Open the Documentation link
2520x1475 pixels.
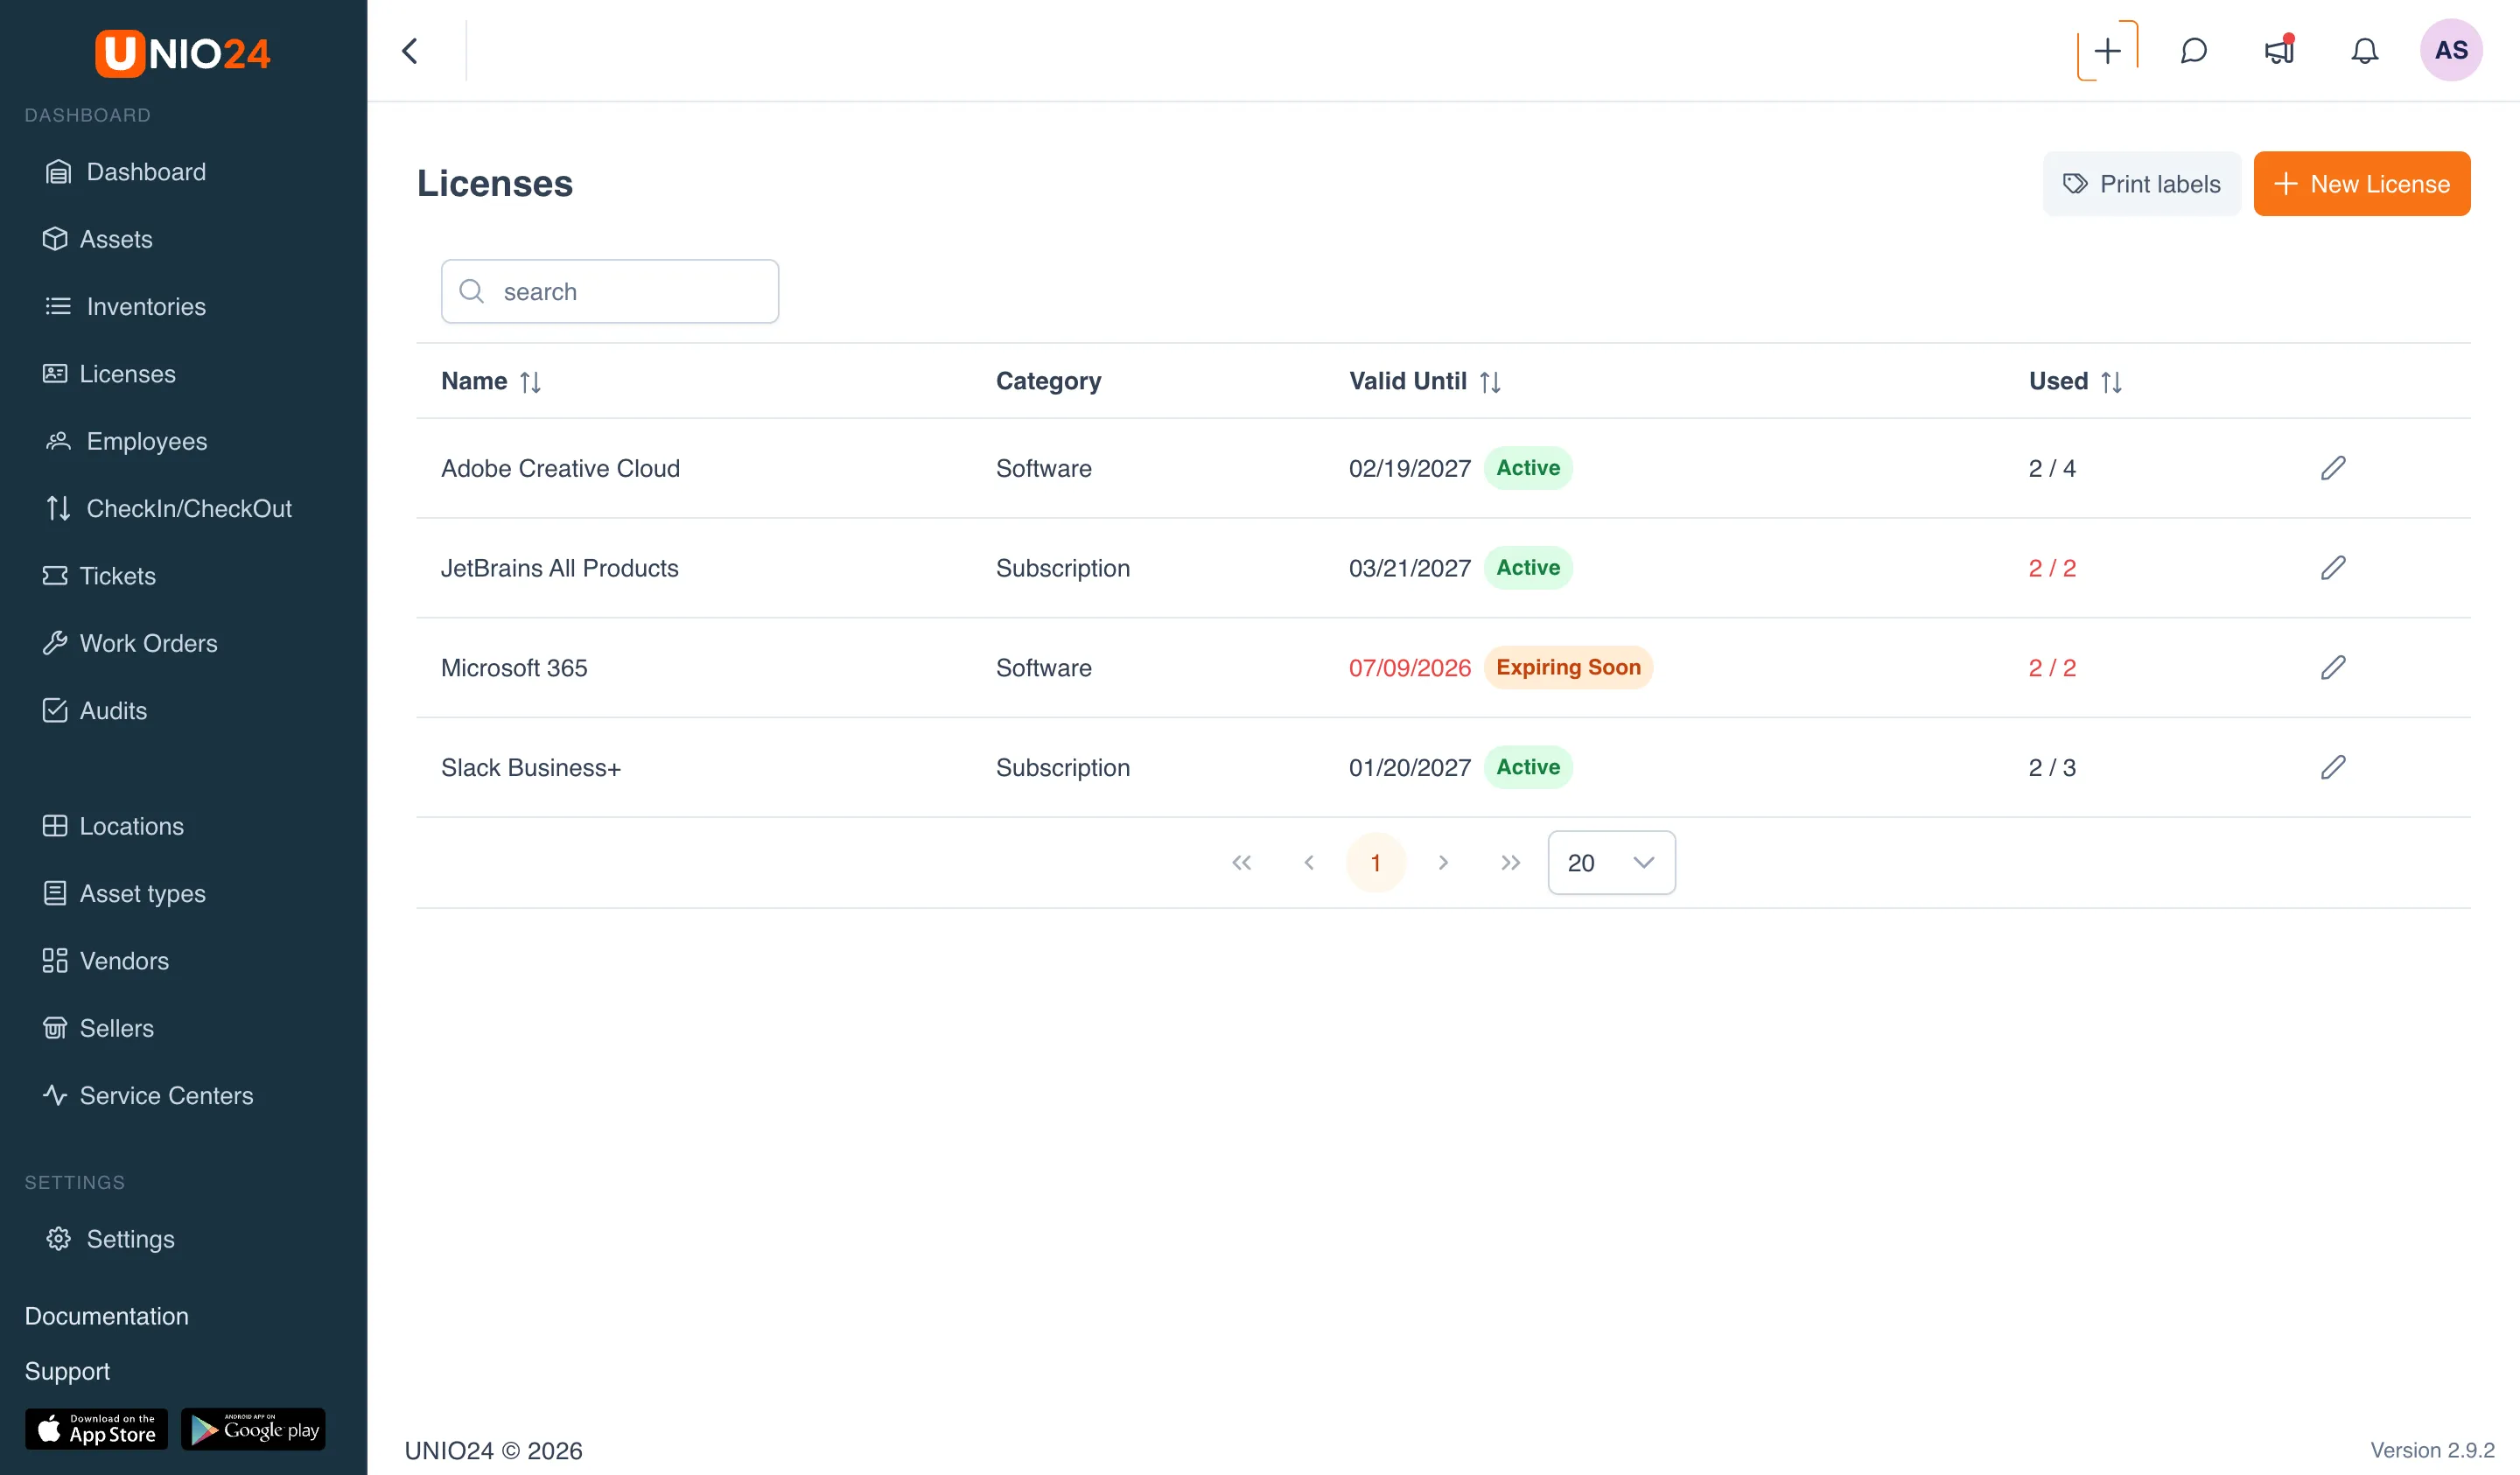point(106,1316)
